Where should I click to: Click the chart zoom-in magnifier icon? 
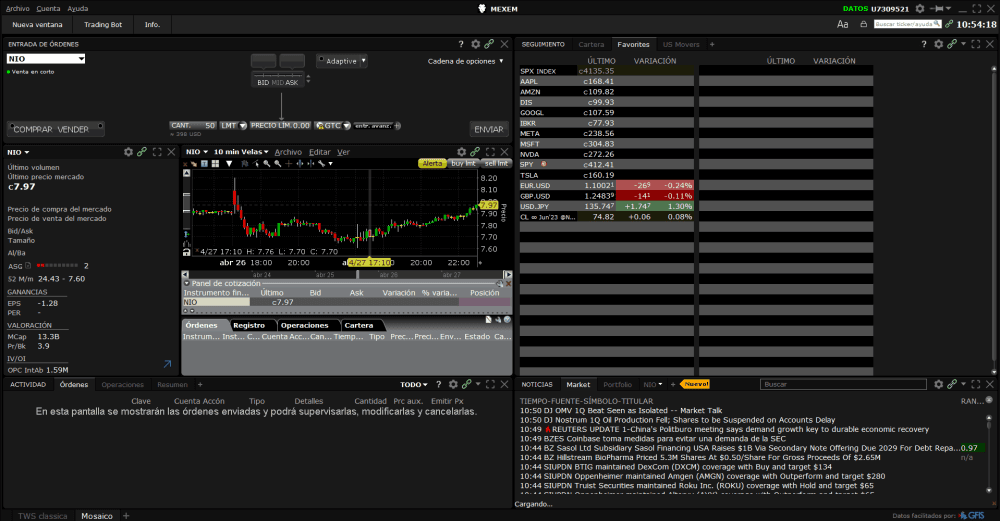267,164
